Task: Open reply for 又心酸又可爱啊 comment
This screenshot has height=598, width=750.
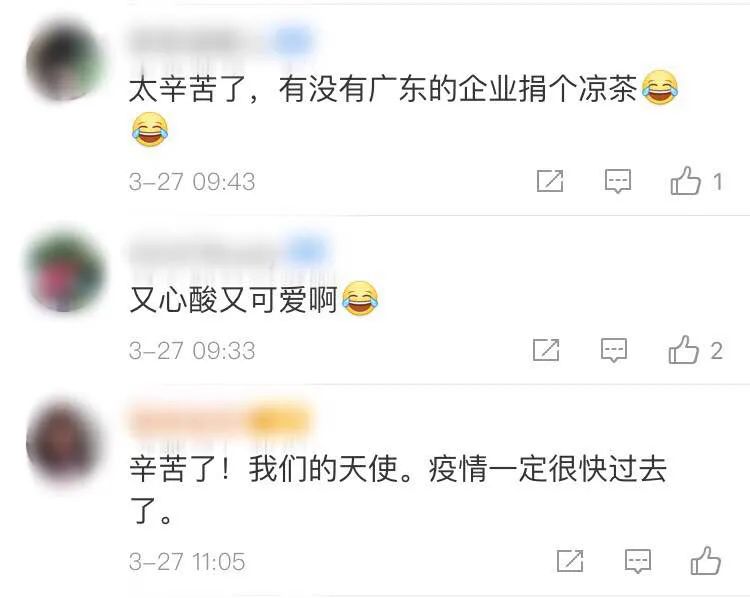Action: click(614, 350)
